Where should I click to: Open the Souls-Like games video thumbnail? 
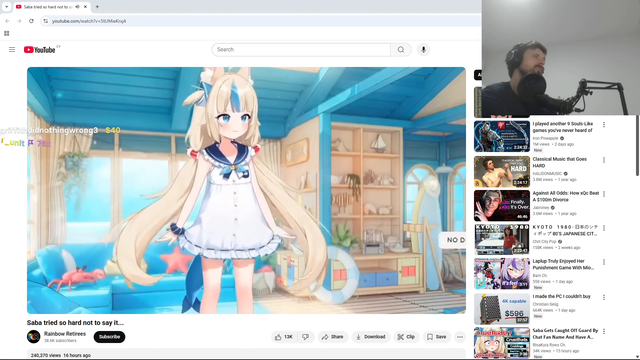(x=502, y=136)
